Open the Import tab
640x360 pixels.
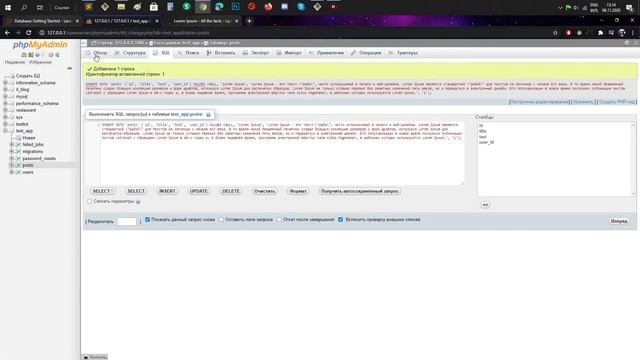[289, 53]
